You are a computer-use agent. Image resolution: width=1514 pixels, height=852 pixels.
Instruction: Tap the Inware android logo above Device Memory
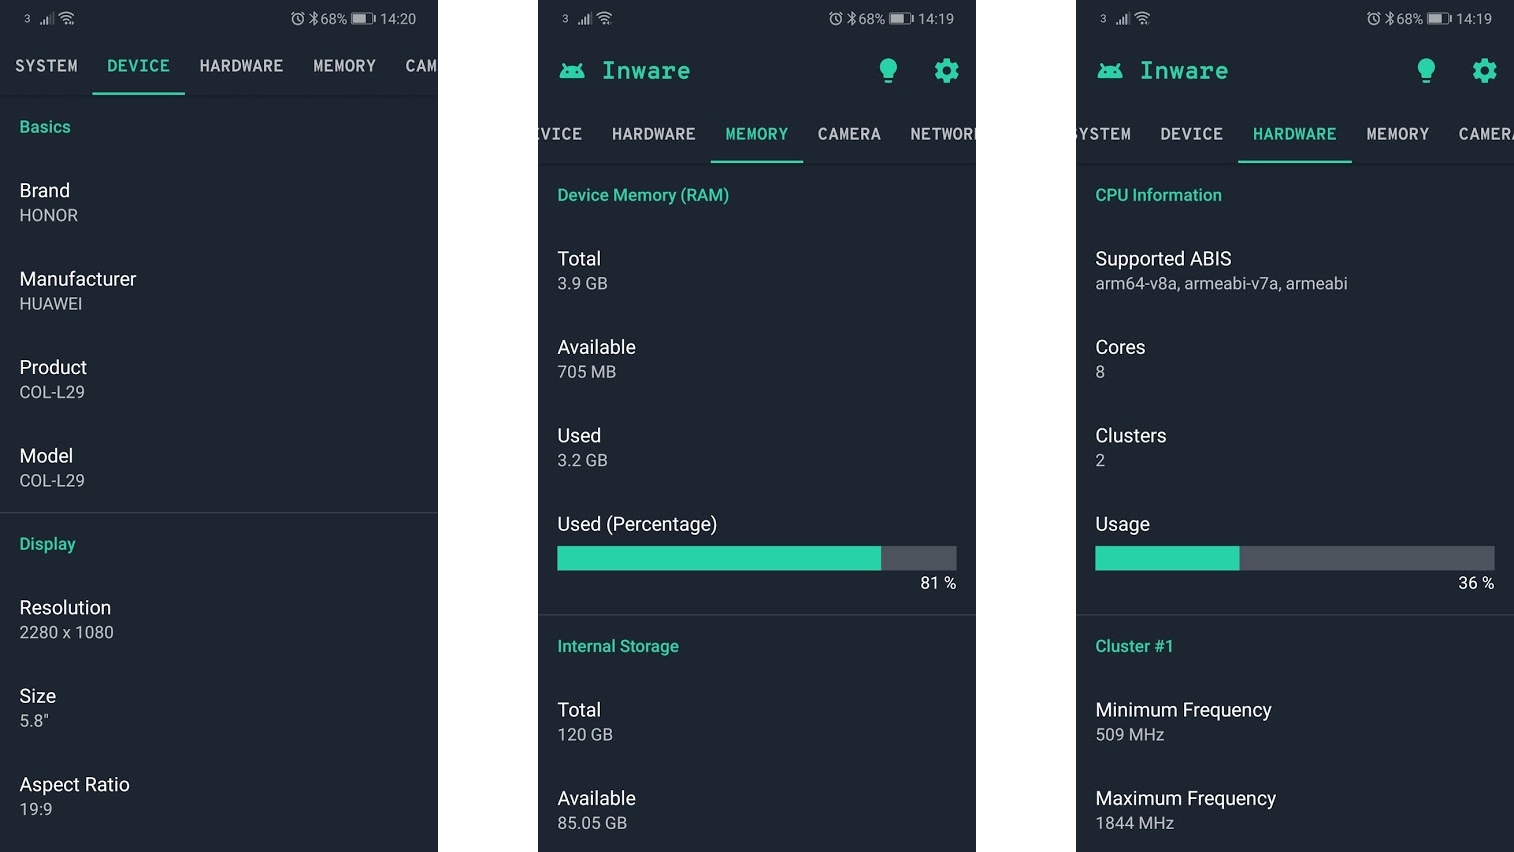point(572,70)
